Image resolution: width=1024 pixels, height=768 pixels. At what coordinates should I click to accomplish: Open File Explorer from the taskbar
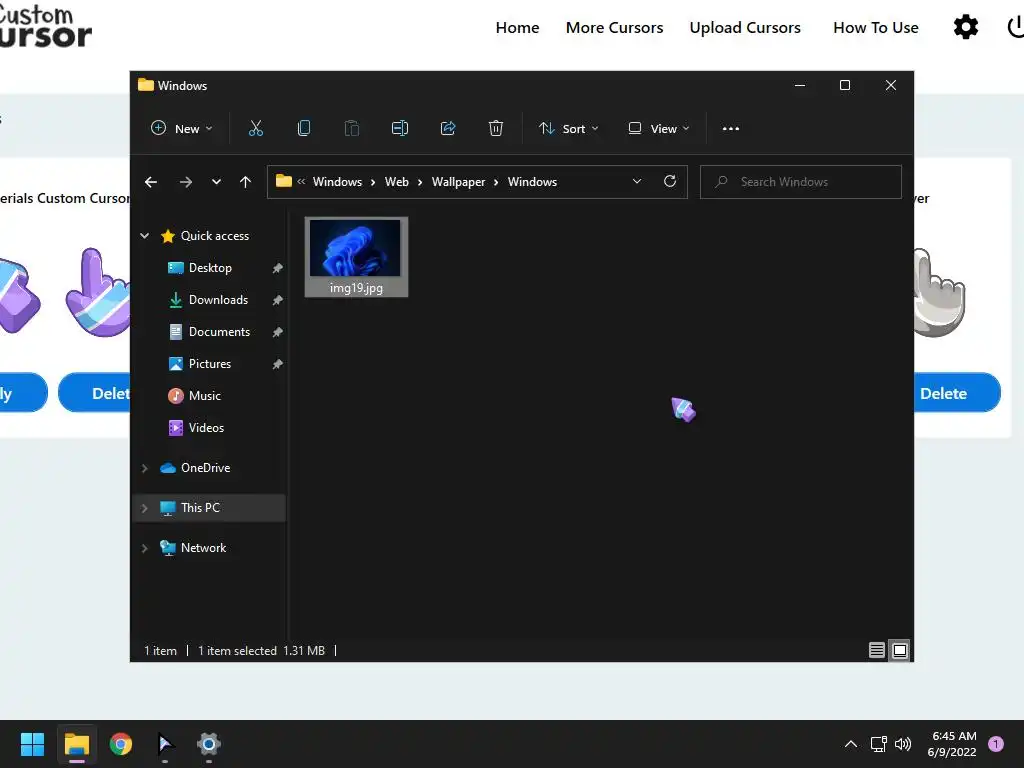tap(77, 744)
